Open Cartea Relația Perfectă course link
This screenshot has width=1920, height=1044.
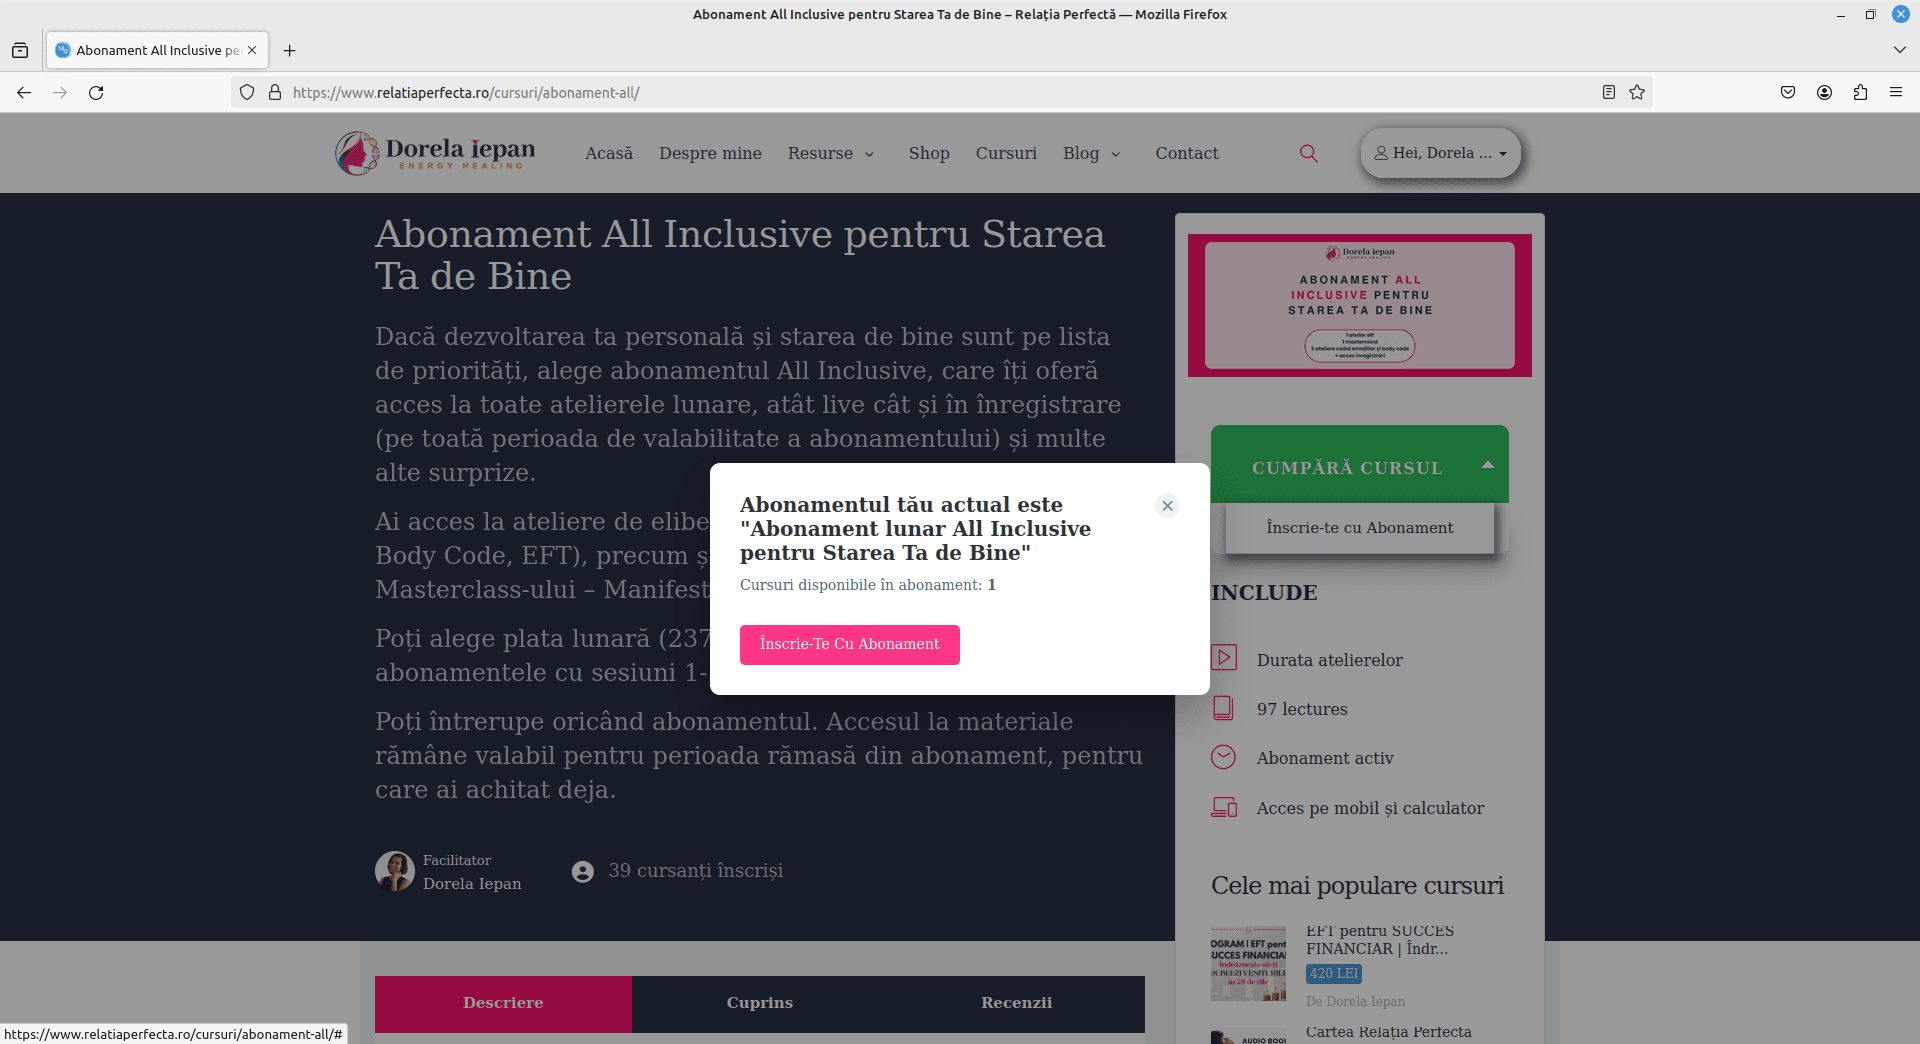tap(1388, 1032)
